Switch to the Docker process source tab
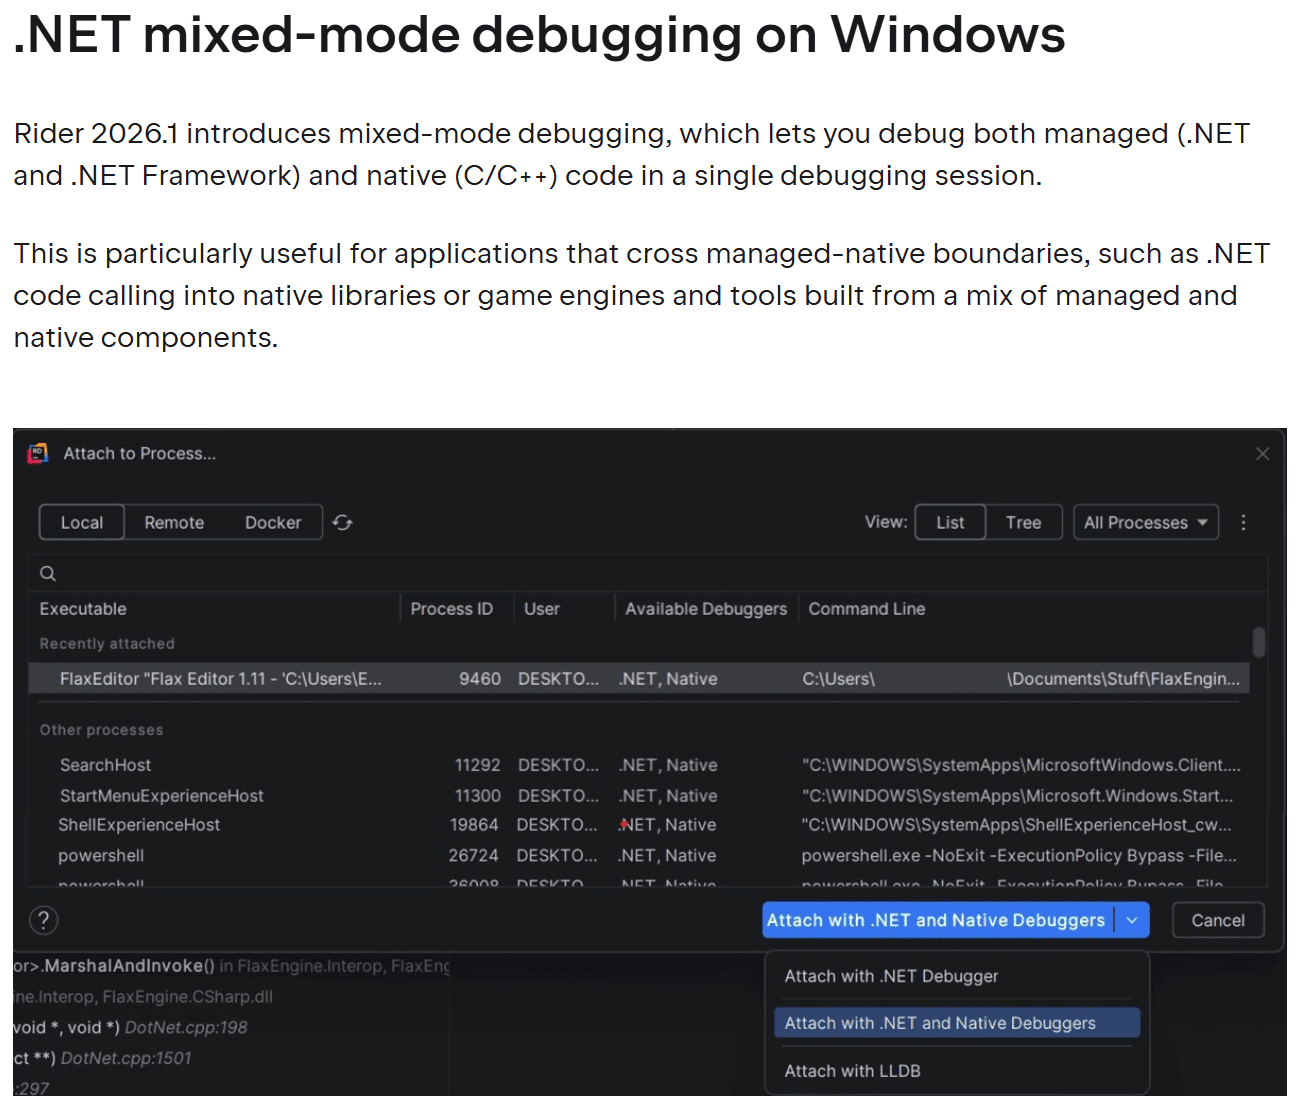This screenshot has height=1105, width=1299. point(273,521)
